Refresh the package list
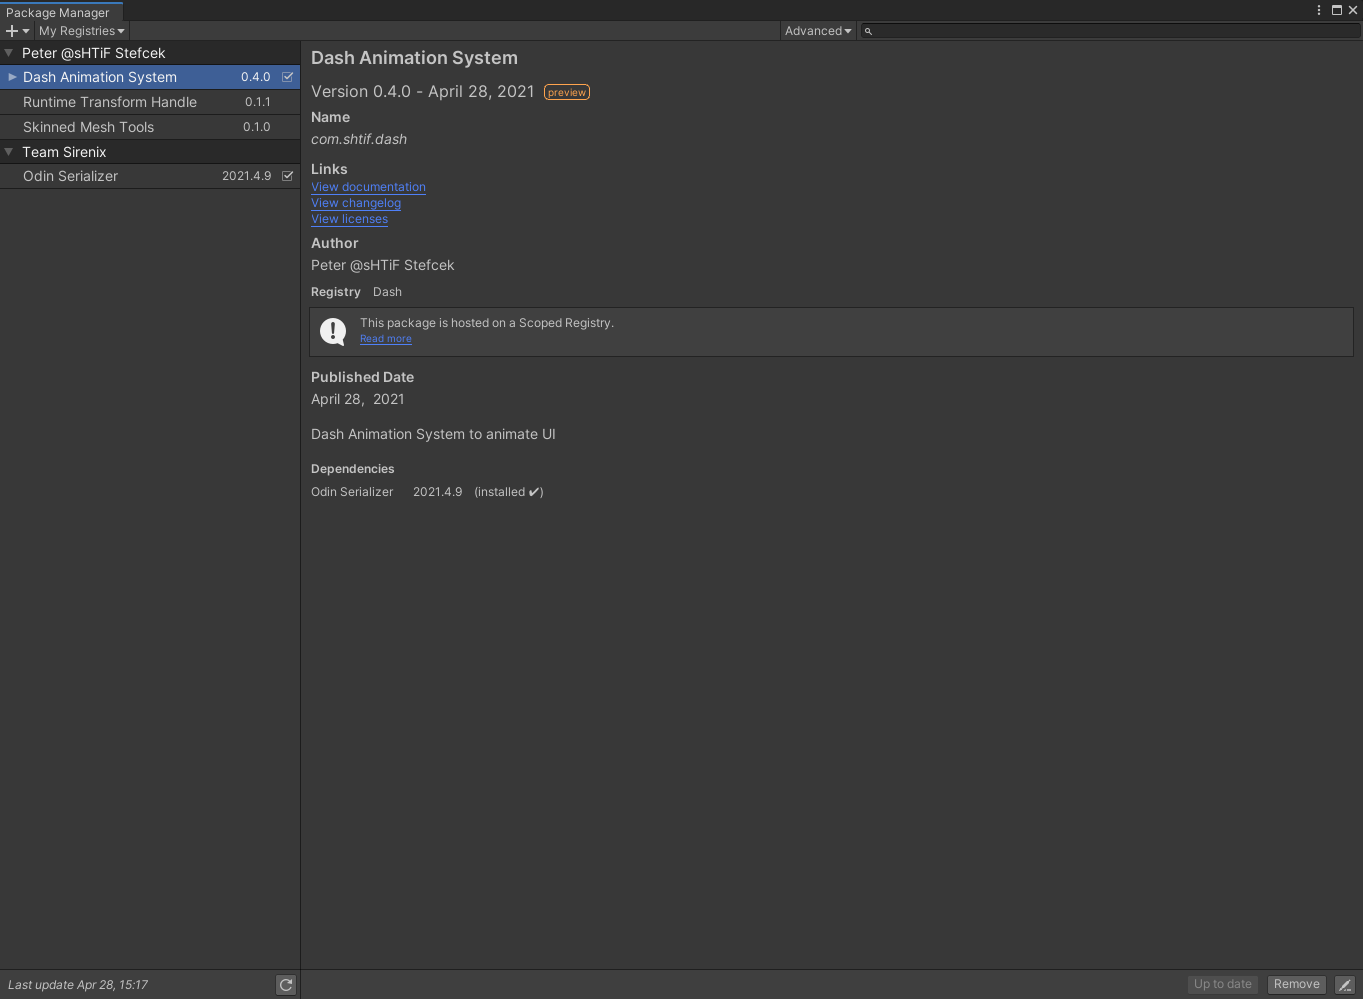 tap(286, 985)
